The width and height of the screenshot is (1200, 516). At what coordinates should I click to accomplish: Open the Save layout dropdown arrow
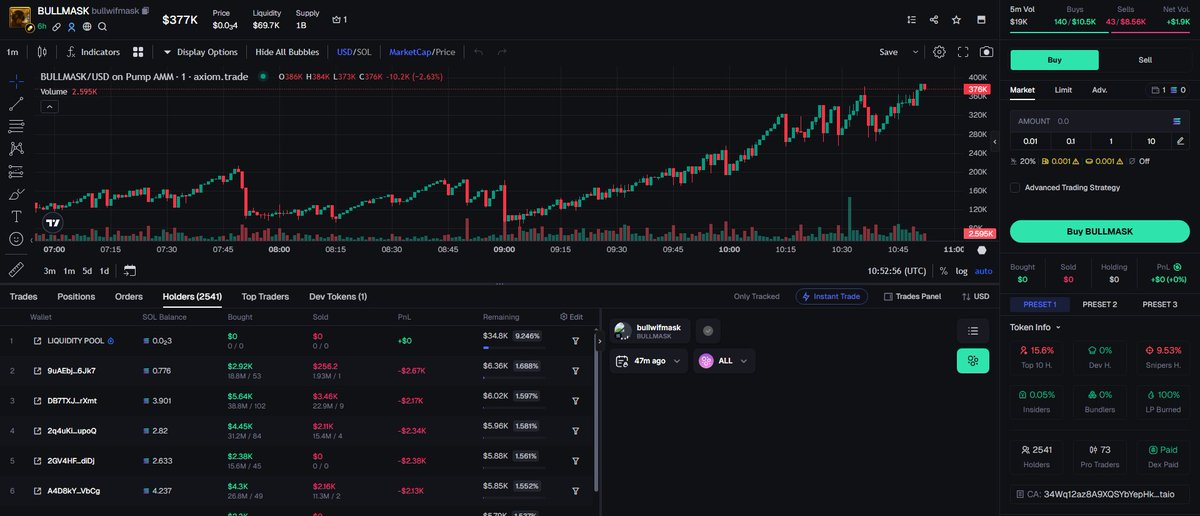pyautogui.click(x=914, y=51)
